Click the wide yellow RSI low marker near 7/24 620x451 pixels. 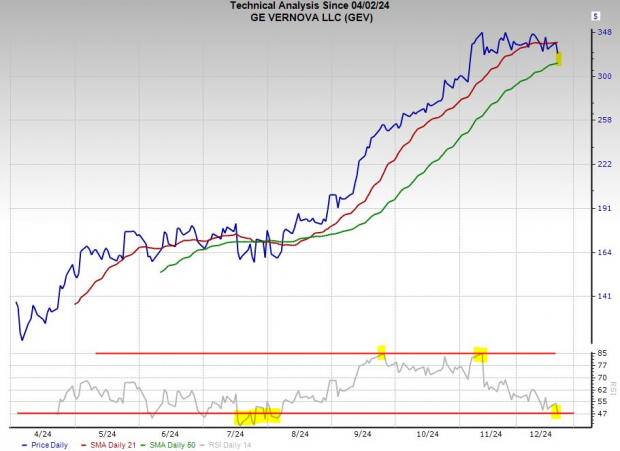click(x=257, y=415)
